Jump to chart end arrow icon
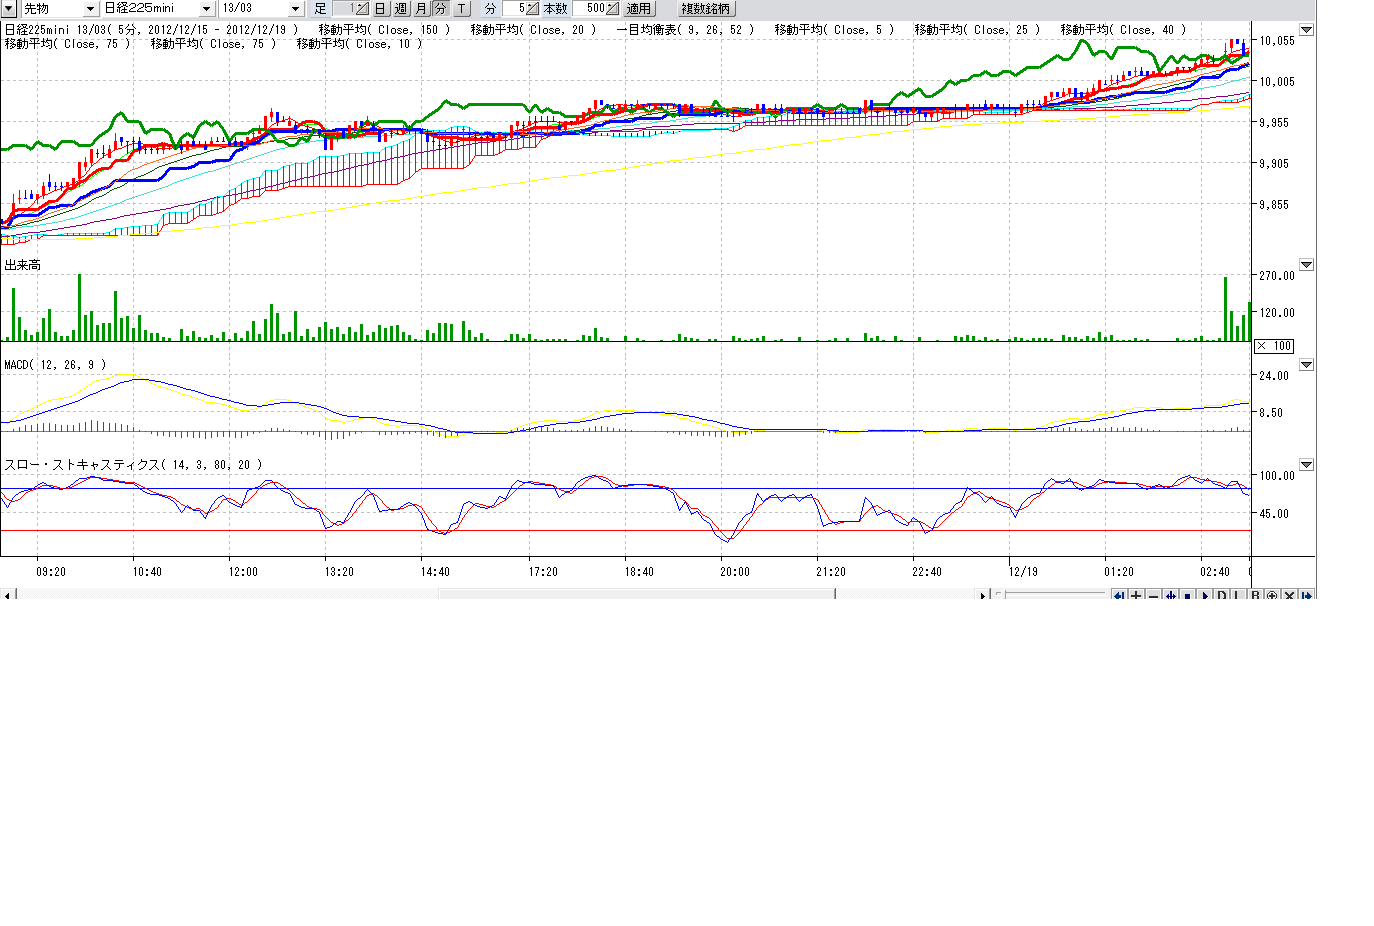The image size is (1374, 926). tap(1306, 596)
